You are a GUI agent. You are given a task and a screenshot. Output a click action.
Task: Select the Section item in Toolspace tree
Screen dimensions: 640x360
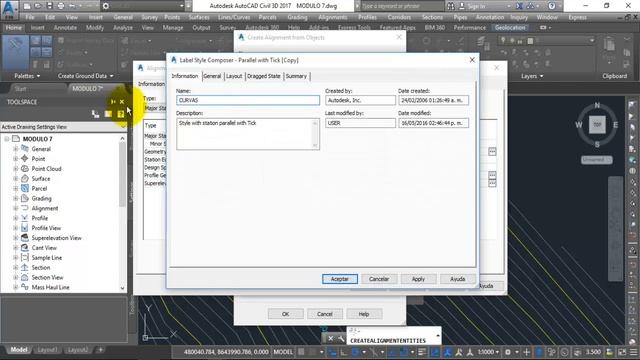pyautogui.click(x=41, y=267)
